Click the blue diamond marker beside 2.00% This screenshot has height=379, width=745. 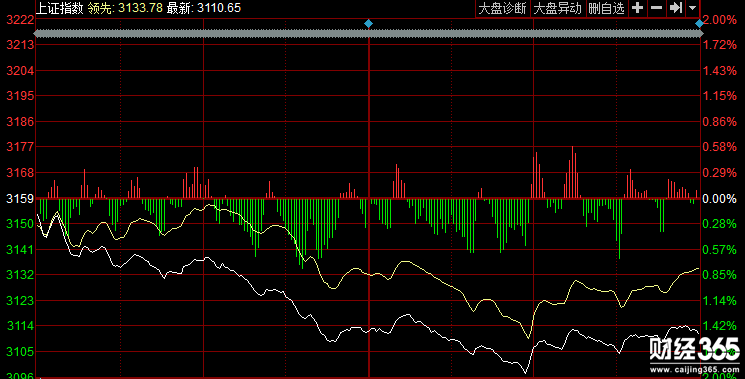[x=699, y=23]
